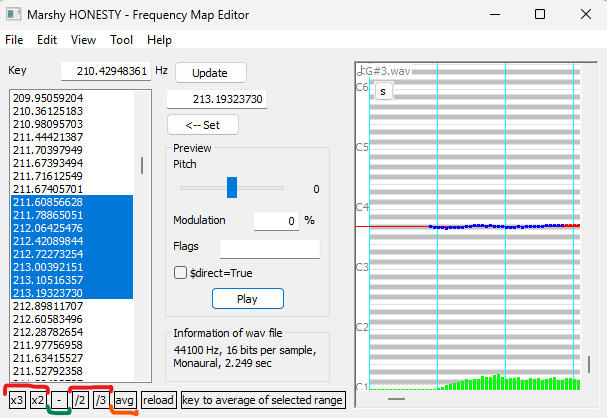Select frequency 212.89811707 in the list

(x=48, y=306)
